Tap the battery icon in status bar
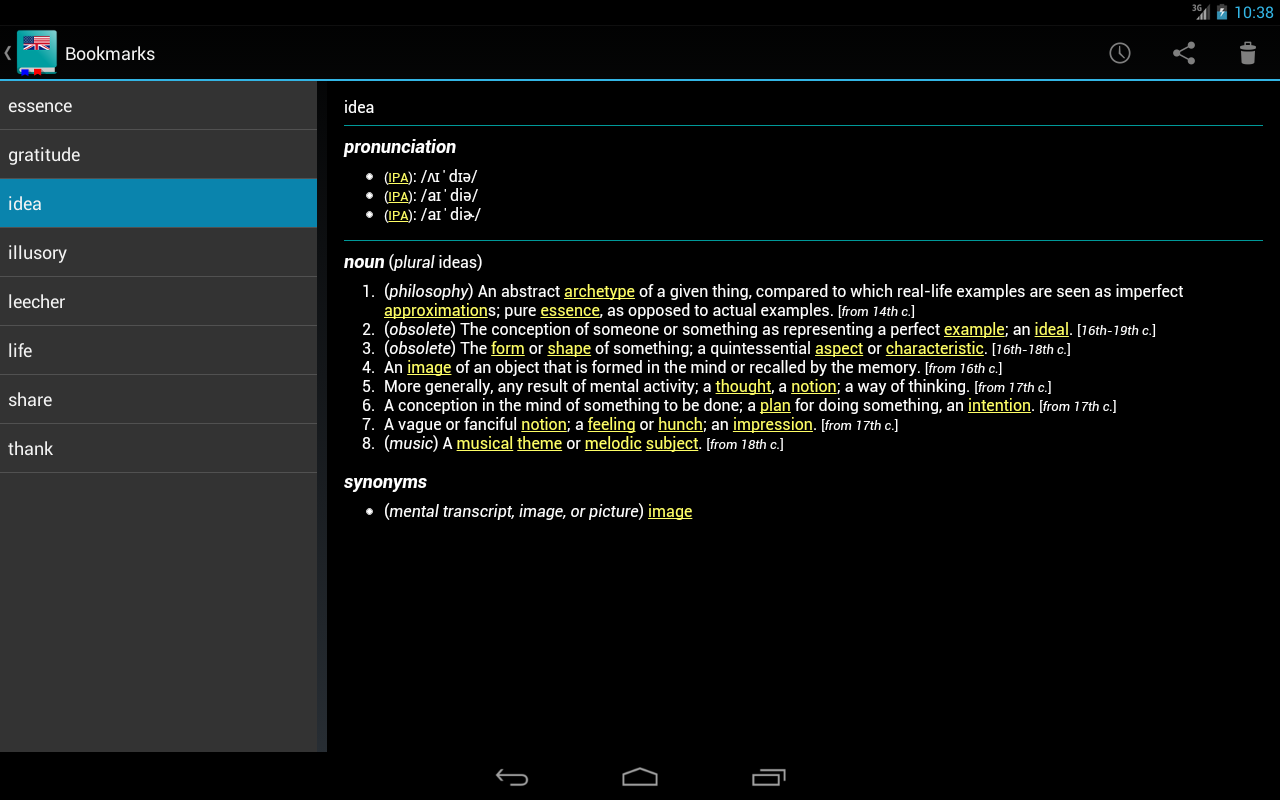The height and width of the screenshot is (800, 1280). (1222, 12)
